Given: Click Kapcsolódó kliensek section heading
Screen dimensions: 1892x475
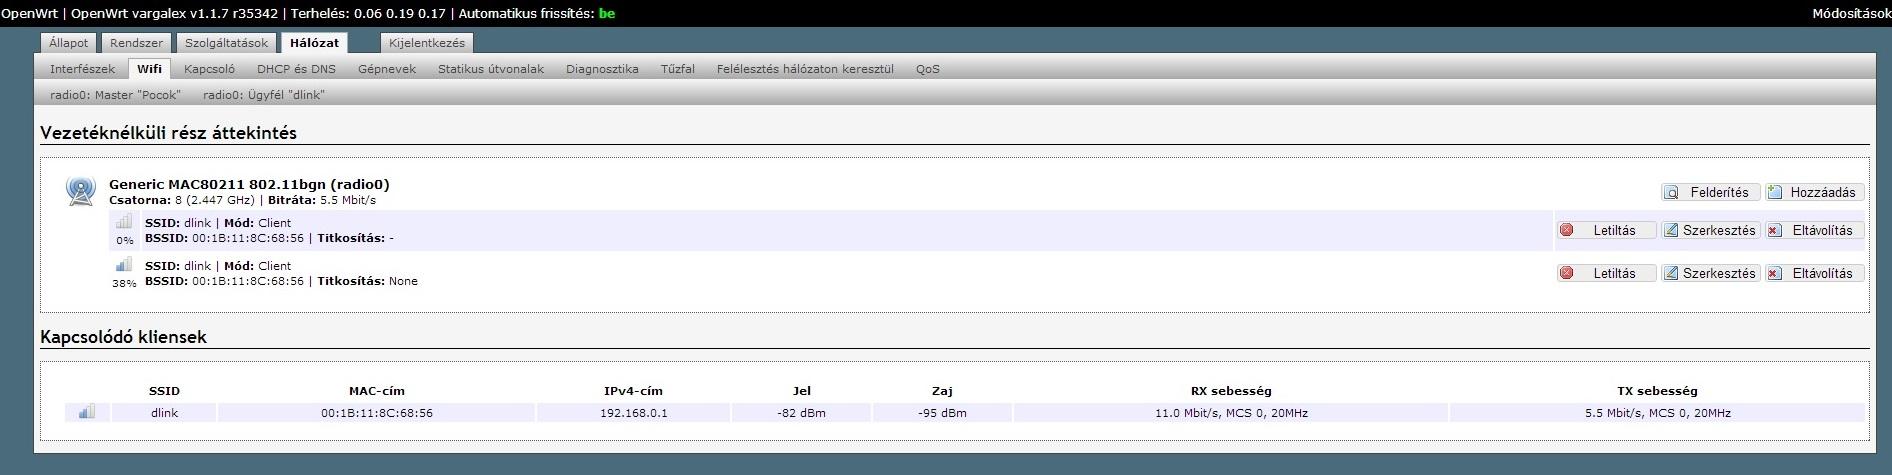Looking at the screenshot, I should click(x=123, y=337).
